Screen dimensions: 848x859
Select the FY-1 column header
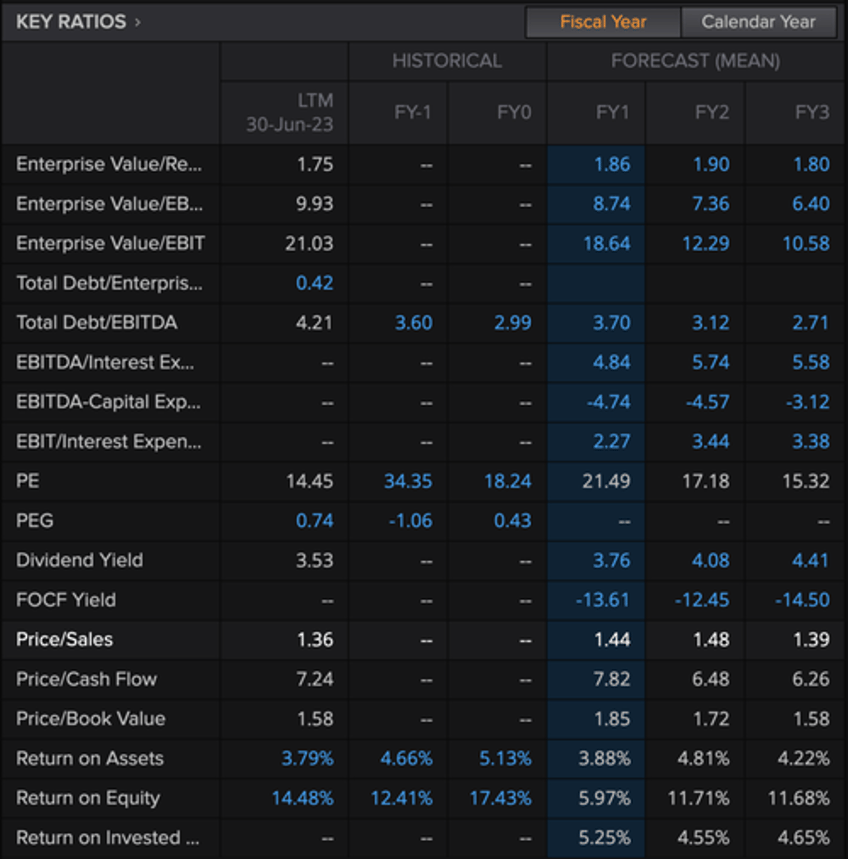[x=412, y=112]
